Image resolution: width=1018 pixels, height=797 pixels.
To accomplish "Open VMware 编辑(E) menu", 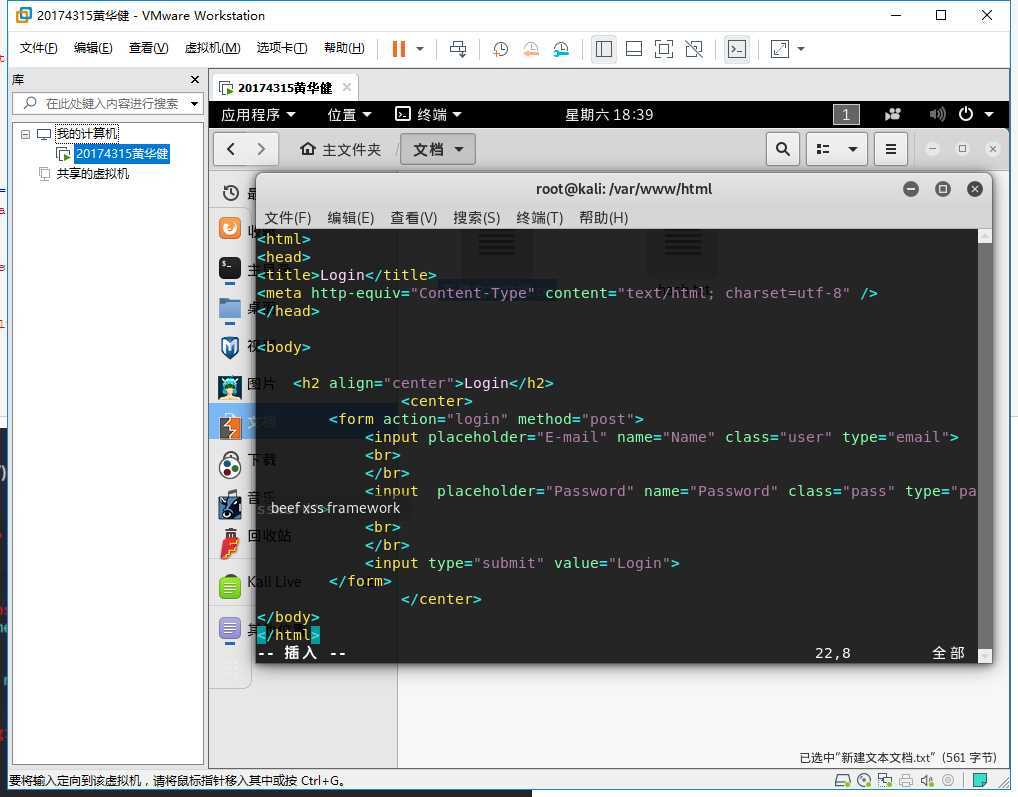I will 93,48.
